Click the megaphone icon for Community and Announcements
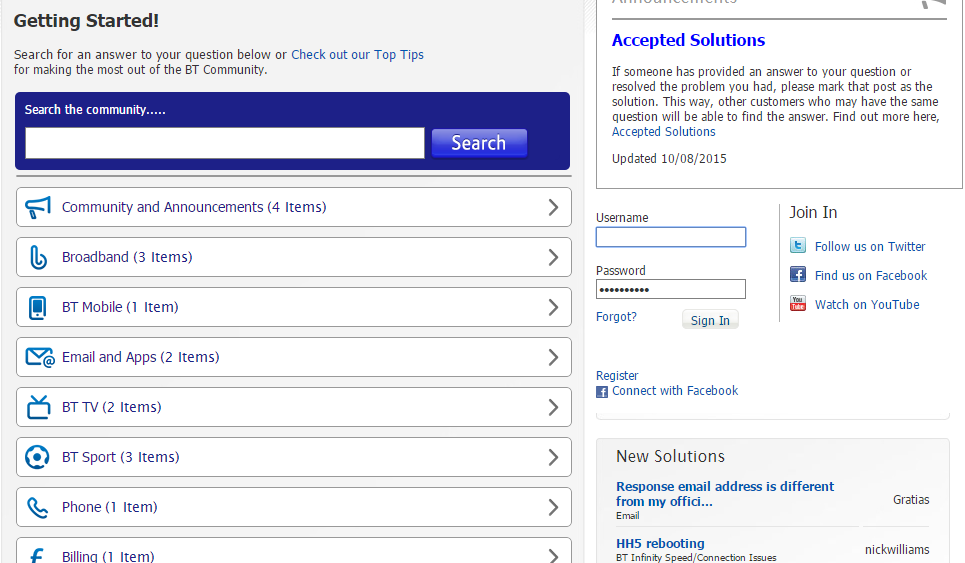 (38, 207)
